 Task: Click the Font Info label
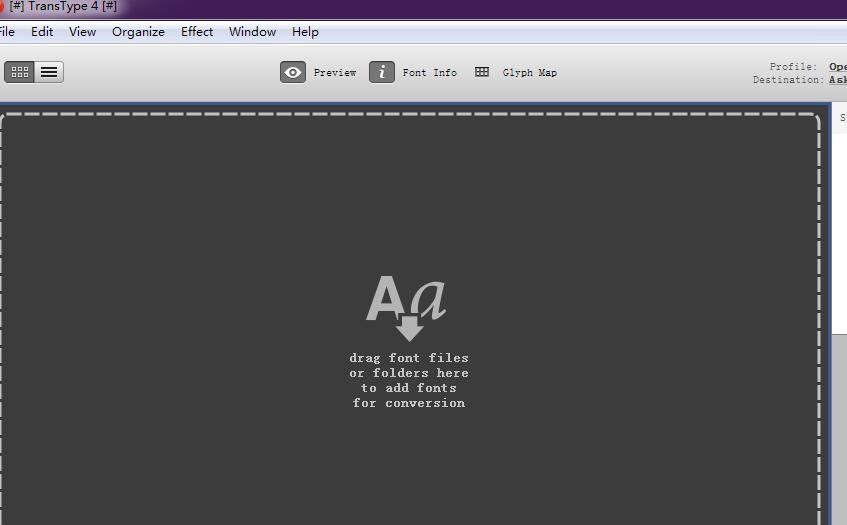429,72
